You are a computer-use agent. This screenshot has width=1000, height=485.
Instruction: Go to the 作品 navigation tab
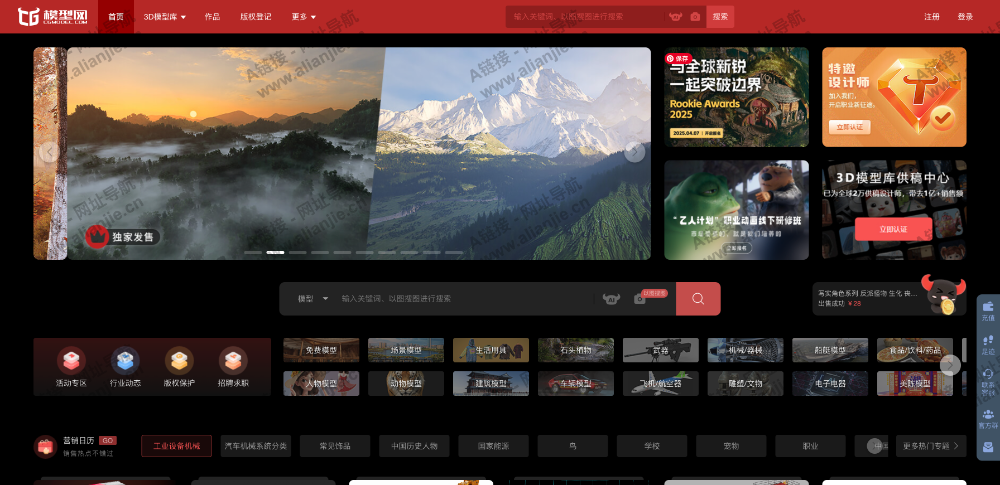(212, 17)
